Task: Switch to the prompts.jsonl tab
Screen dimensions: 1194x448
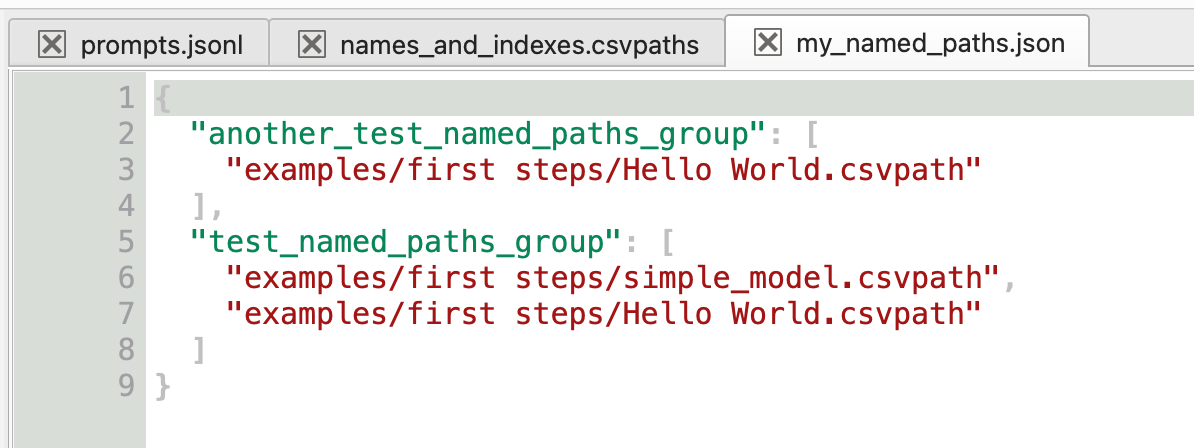Action: (161, 45)
